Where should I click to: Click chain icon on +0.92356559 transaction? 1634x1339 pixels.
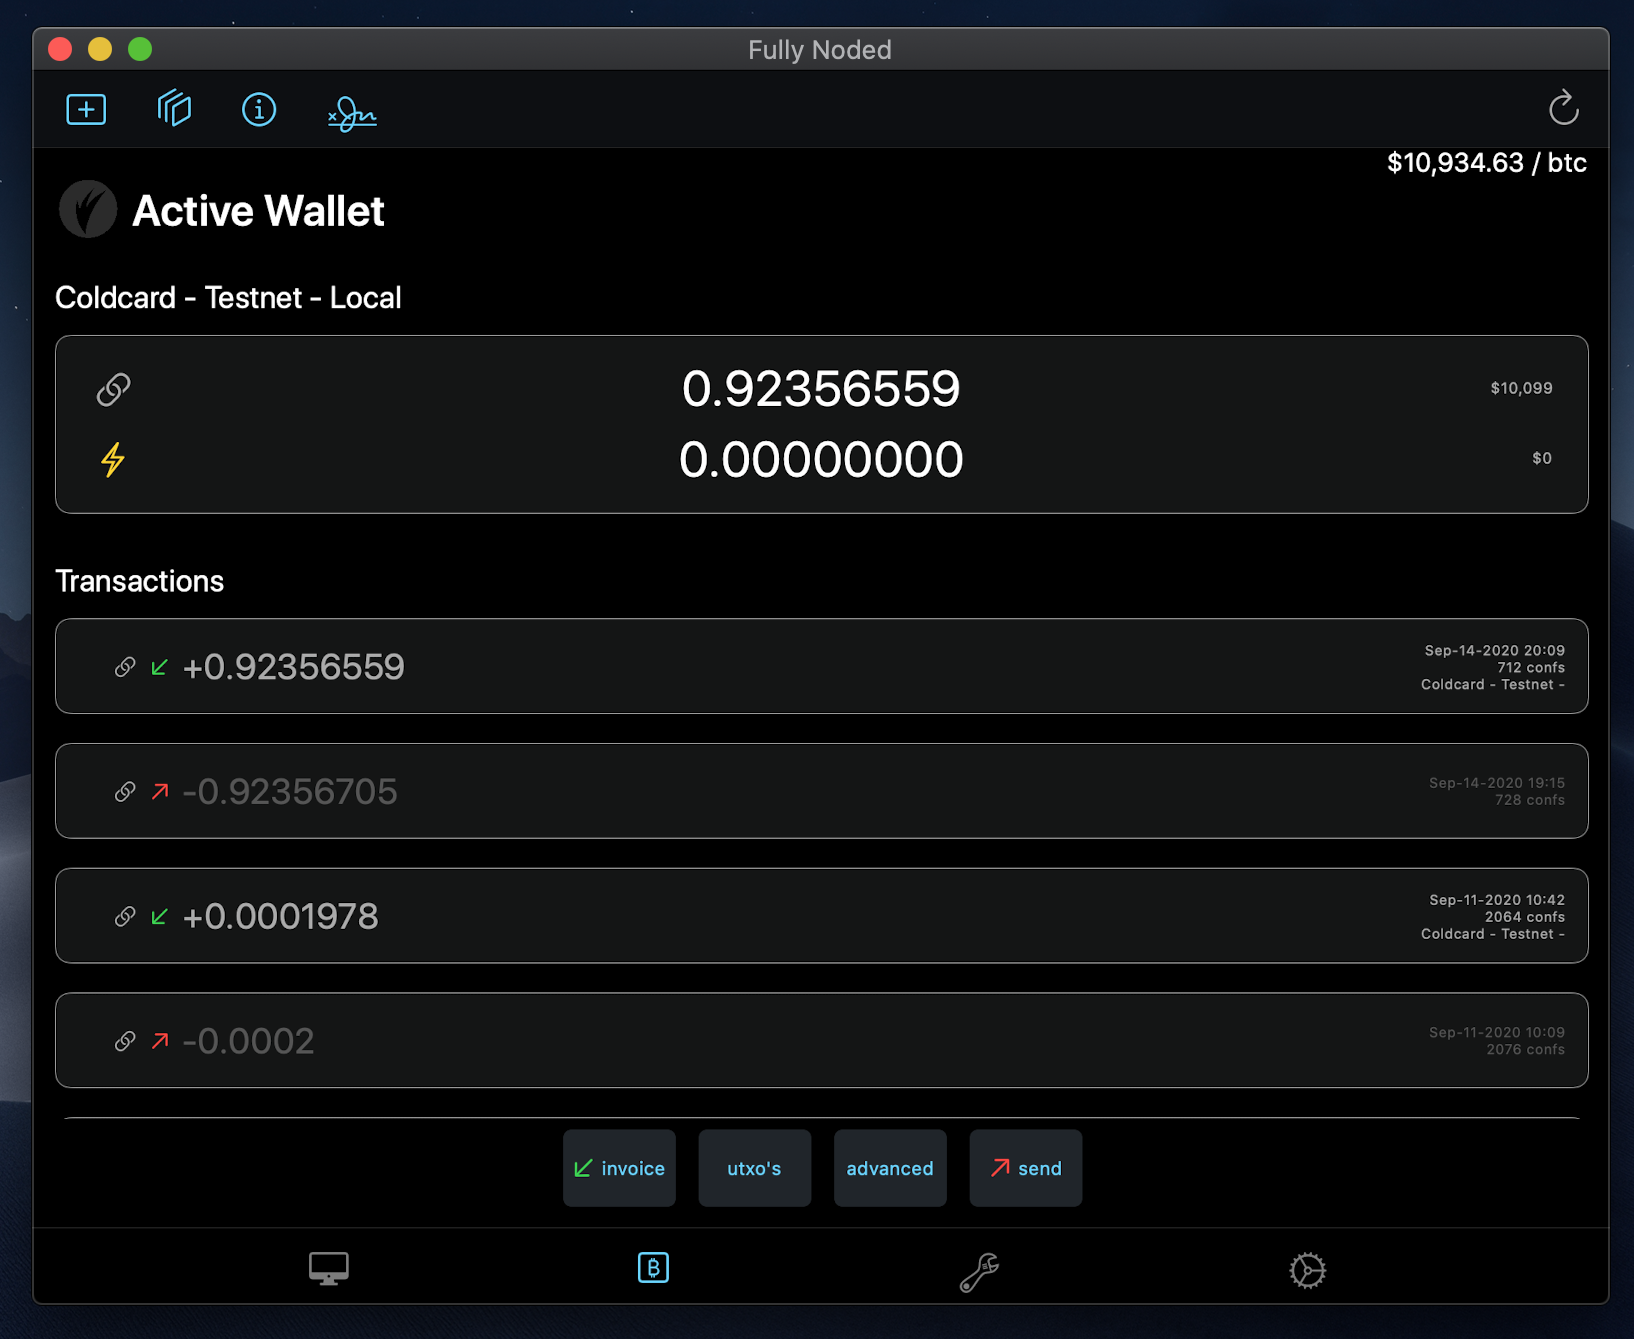pyautogui.click(x=125, y=667)
